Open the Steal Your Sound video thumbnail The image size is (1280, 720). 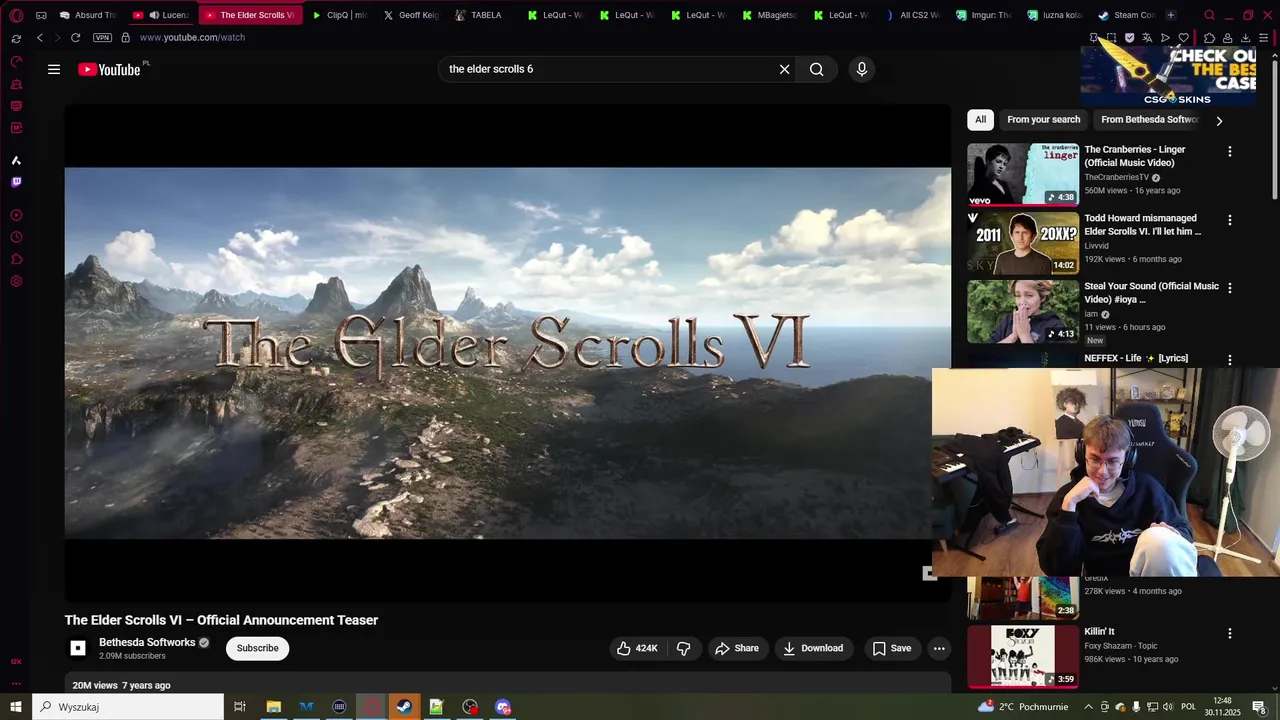click(1023, 311)
